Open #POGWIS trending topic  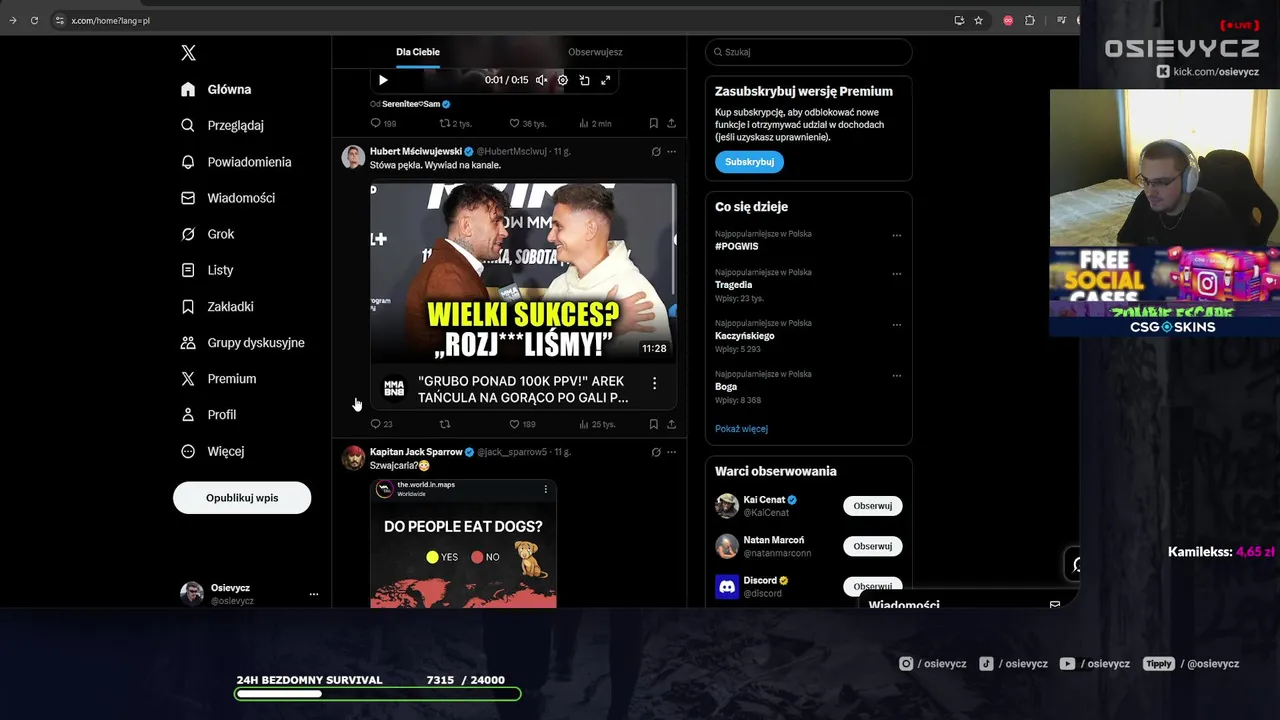tap(737, 246)
